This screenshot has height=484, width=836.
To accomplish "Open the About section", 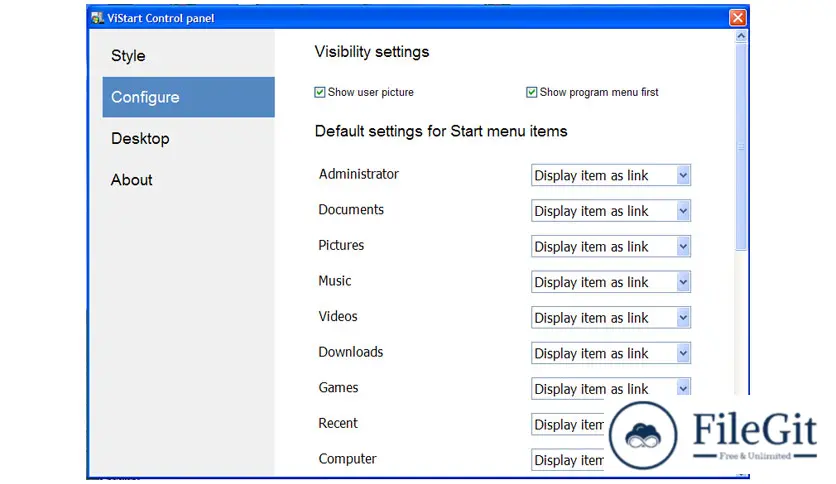I will (132, 180).
